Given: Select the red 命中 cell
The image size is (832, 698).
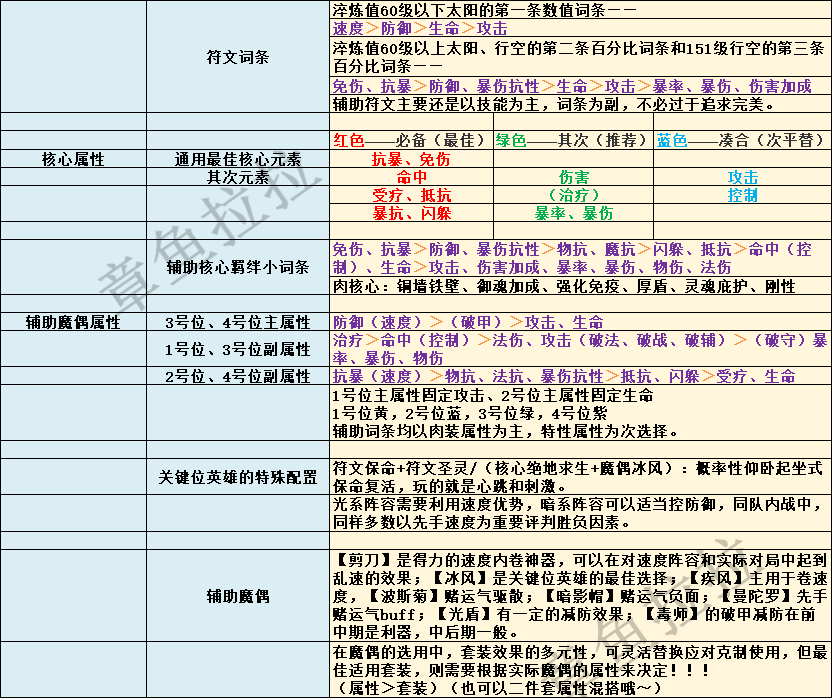Looking at the screenshot, I should (410, 177).
